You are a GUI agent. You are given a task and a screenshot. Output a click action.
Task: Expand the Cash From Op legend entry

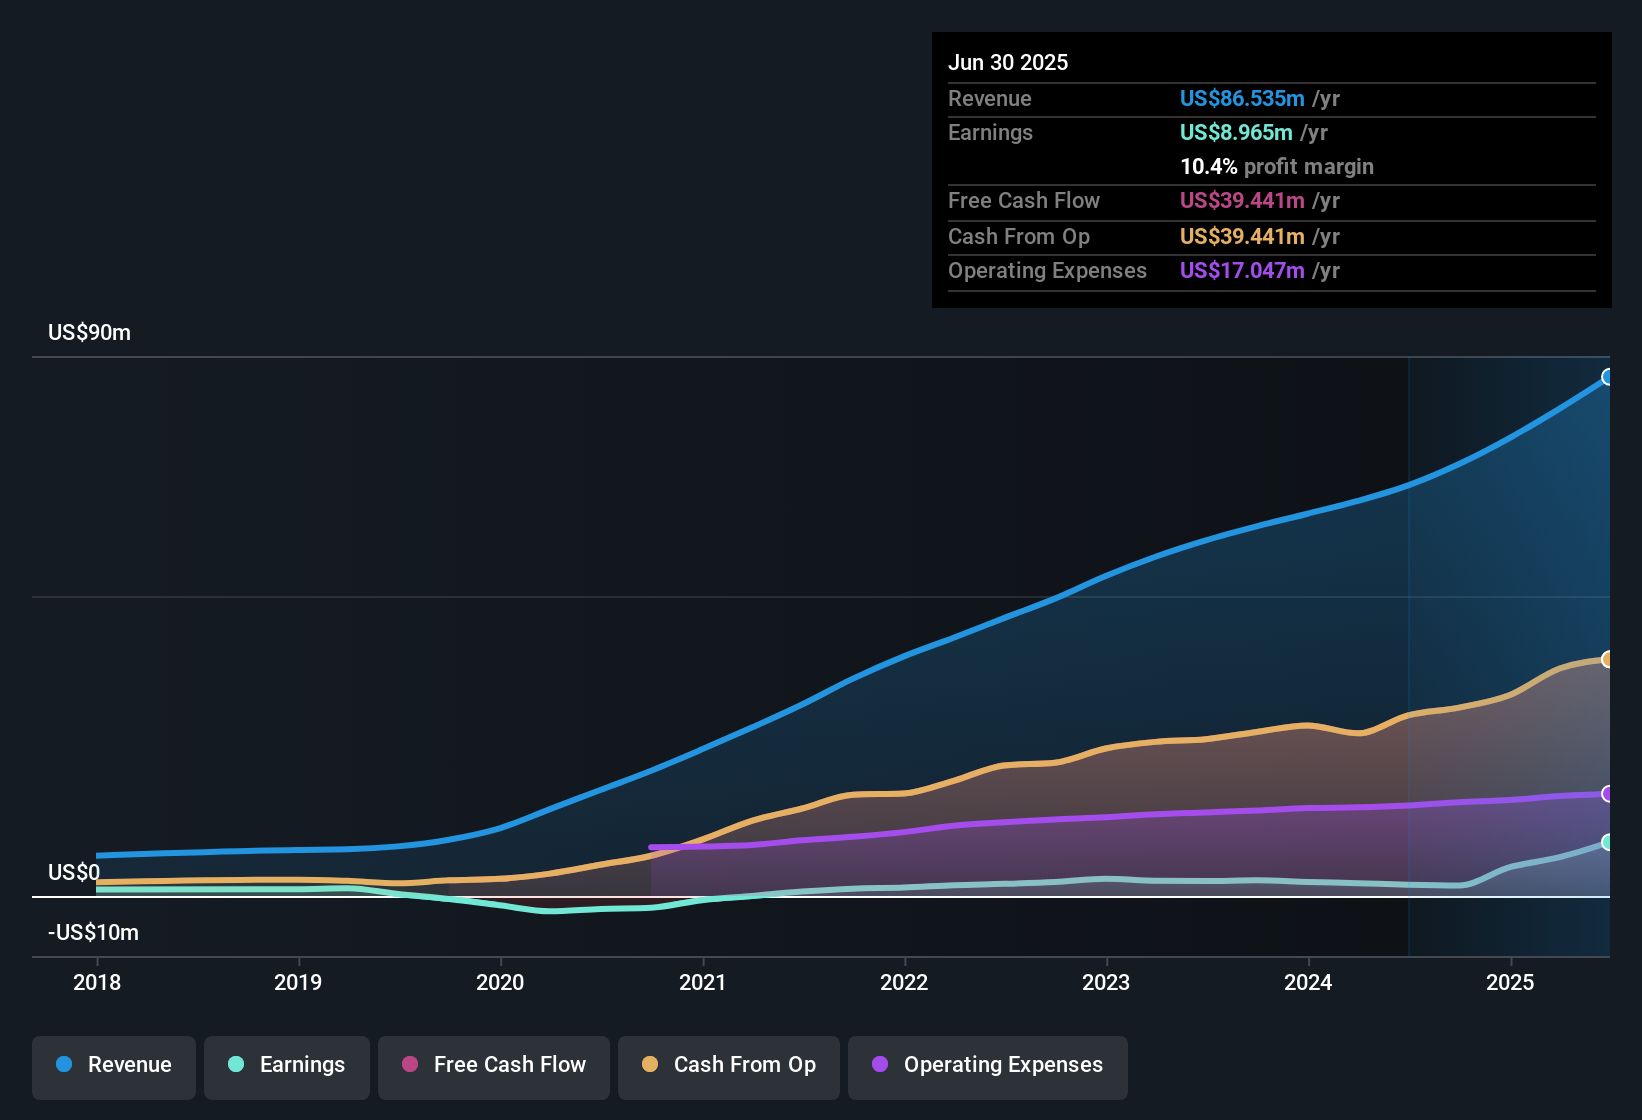(728, 1065)
